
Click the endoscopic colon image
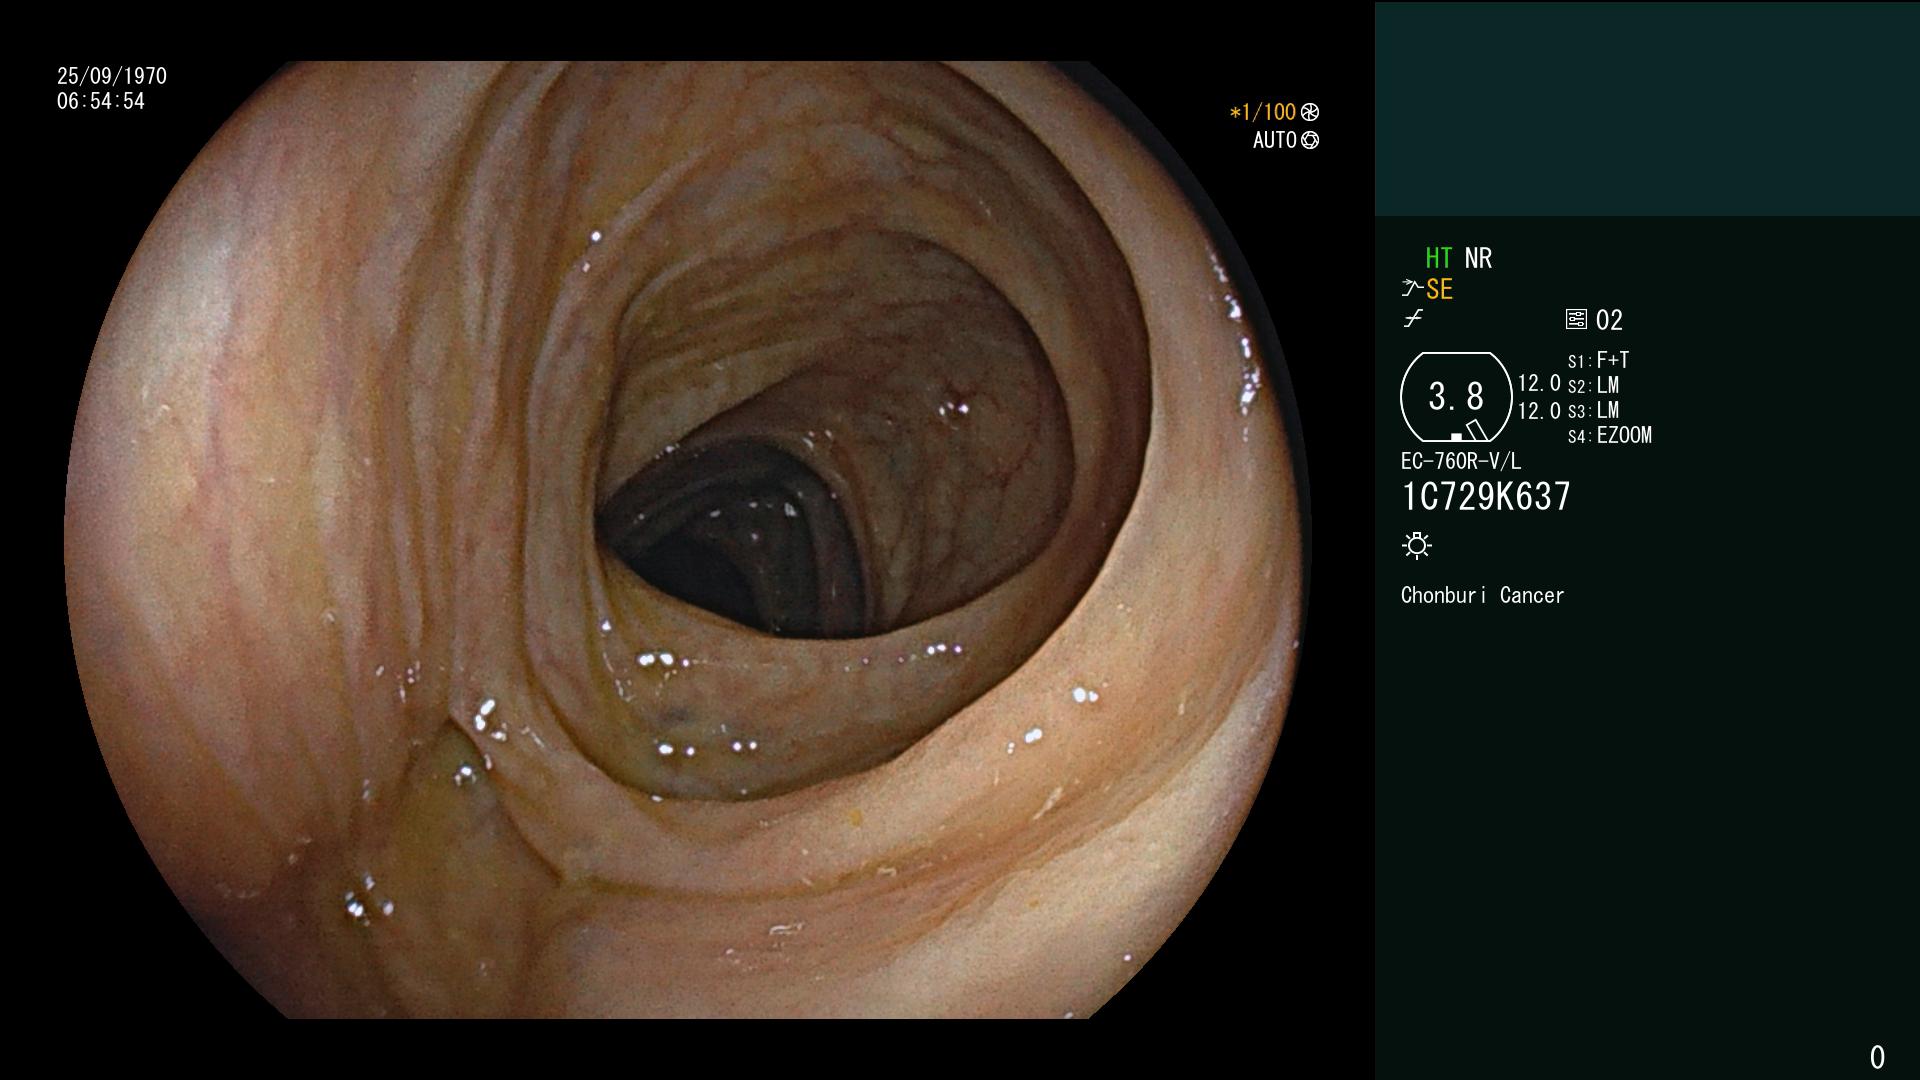[x=687, y=540]
